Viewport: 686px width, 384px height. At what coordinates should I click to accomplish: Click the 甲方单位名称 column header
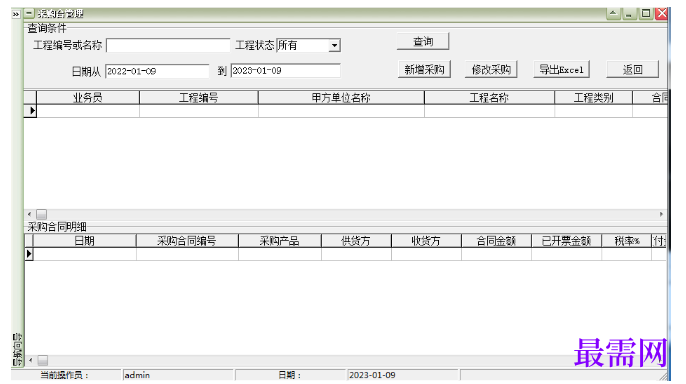point(341,98)
